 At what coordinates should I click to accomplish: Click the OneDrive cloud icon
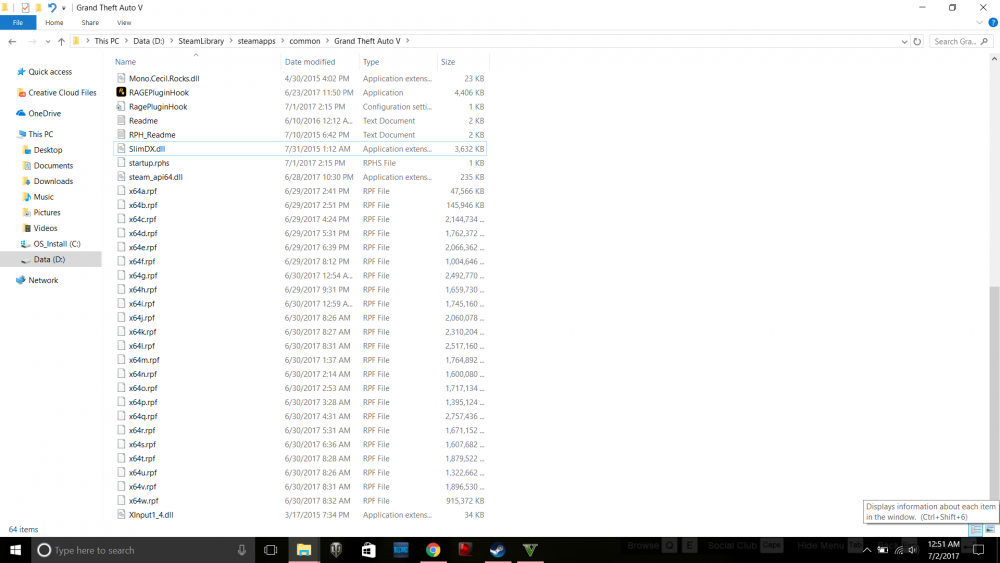(x=20, y=113)
